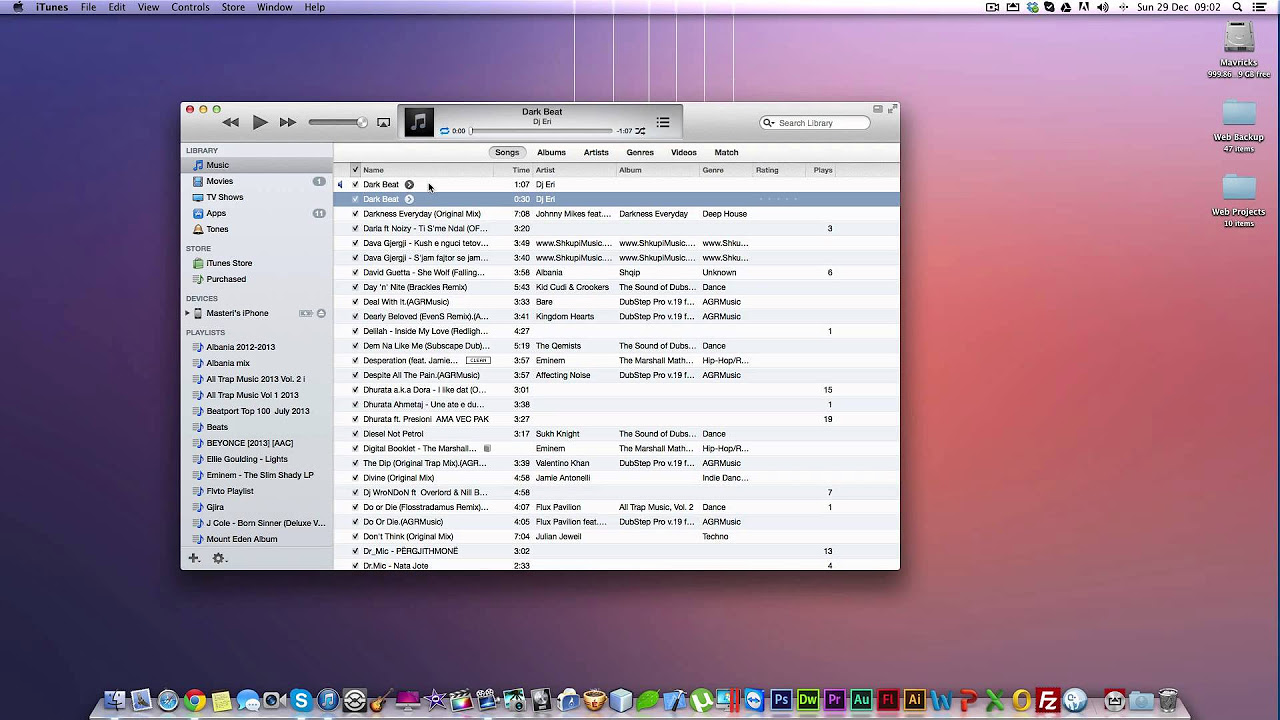The height and width of the screenshot is (720, 1280).
Task: Uncheck the Day 'n' Nite (Brackles Remix) checkbox
Action: pos(355,287)
